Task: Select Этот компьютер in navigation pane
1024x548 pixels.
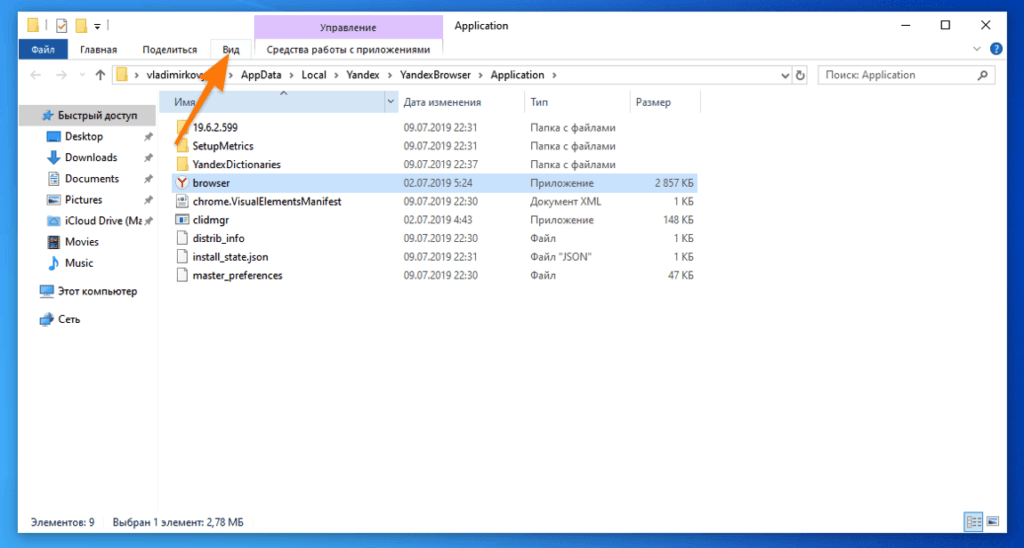Action: [89, 291]
